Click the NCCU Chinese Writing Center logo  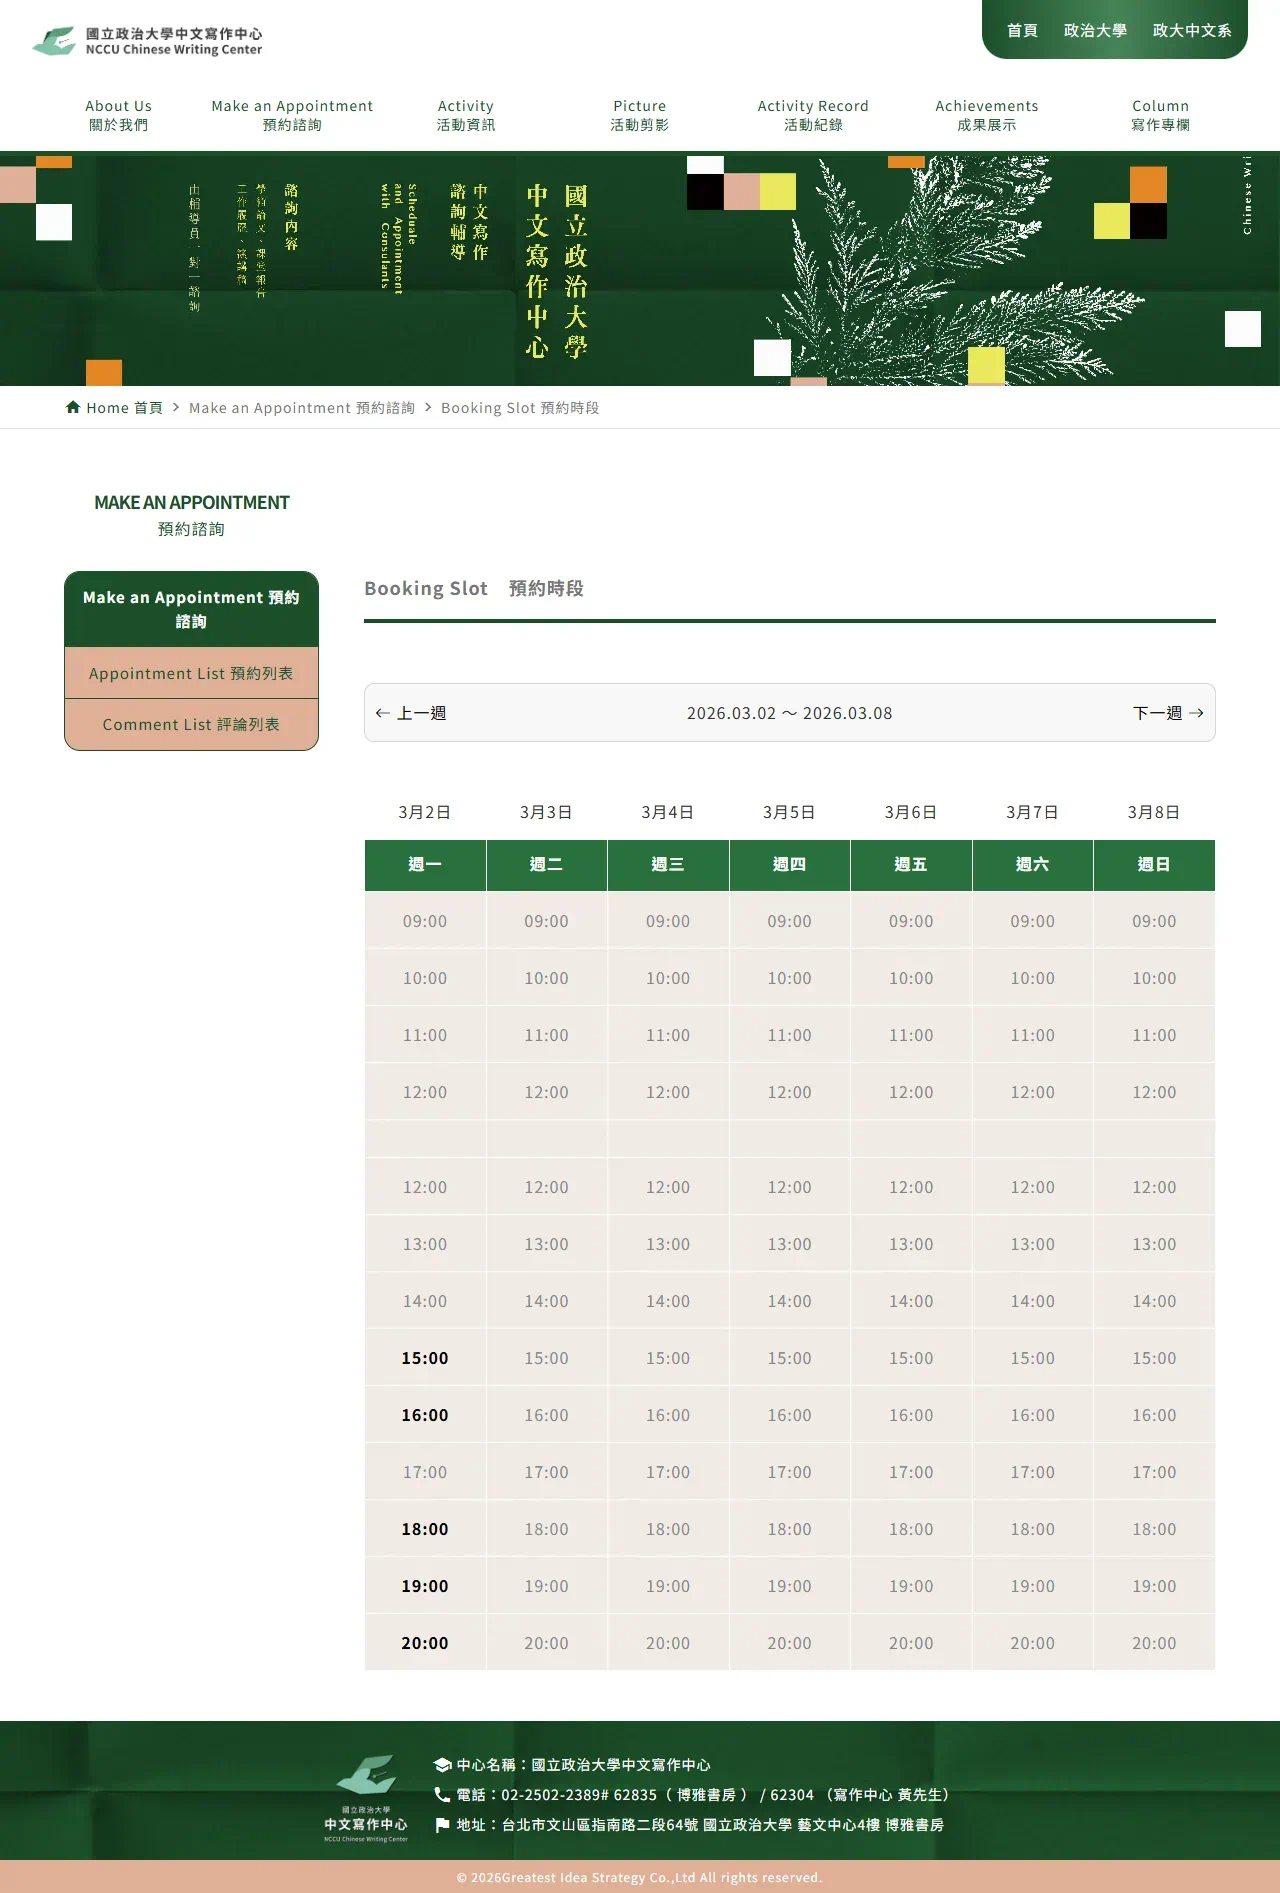(x=147, y=41)
